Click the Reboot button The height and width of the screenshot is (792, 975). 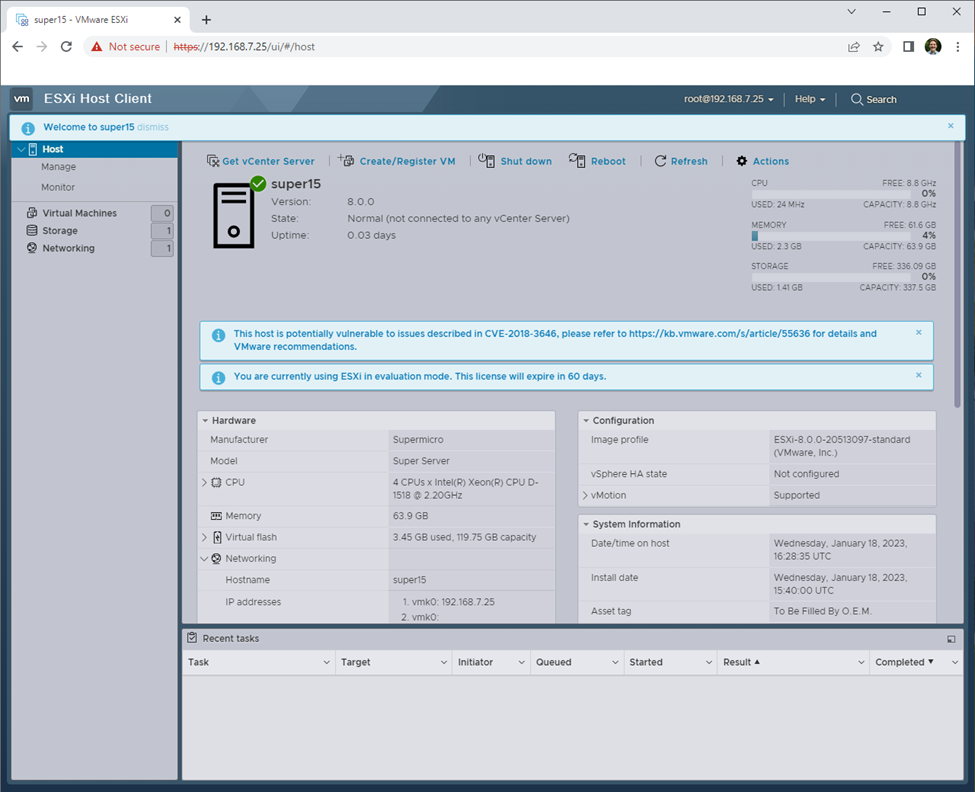[x=598, y=161]
